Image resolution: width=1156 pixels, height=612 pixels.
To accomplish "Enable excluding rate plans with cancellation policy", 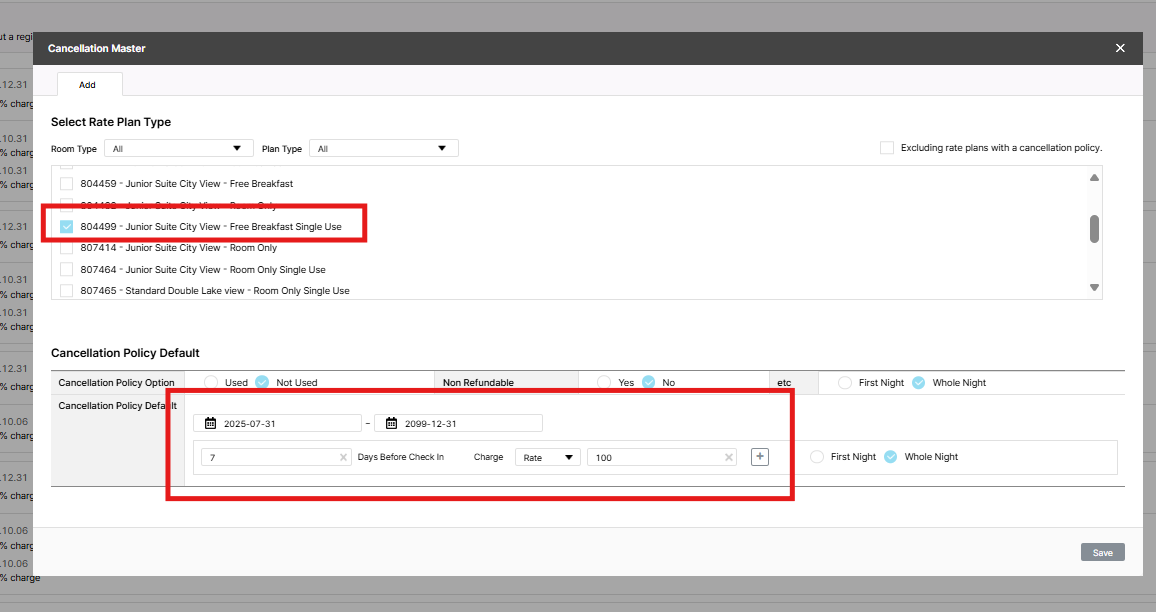I will point(887,148).
